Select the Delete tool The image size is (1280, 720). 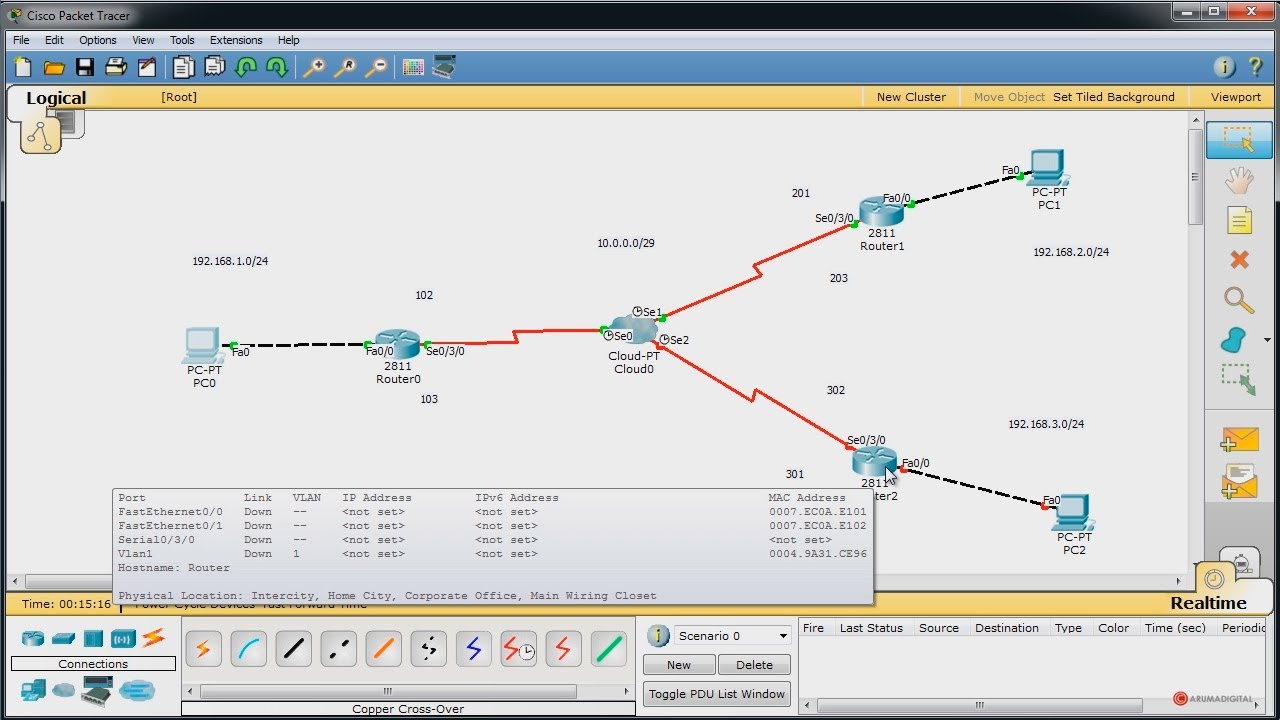pos(1239,260)
